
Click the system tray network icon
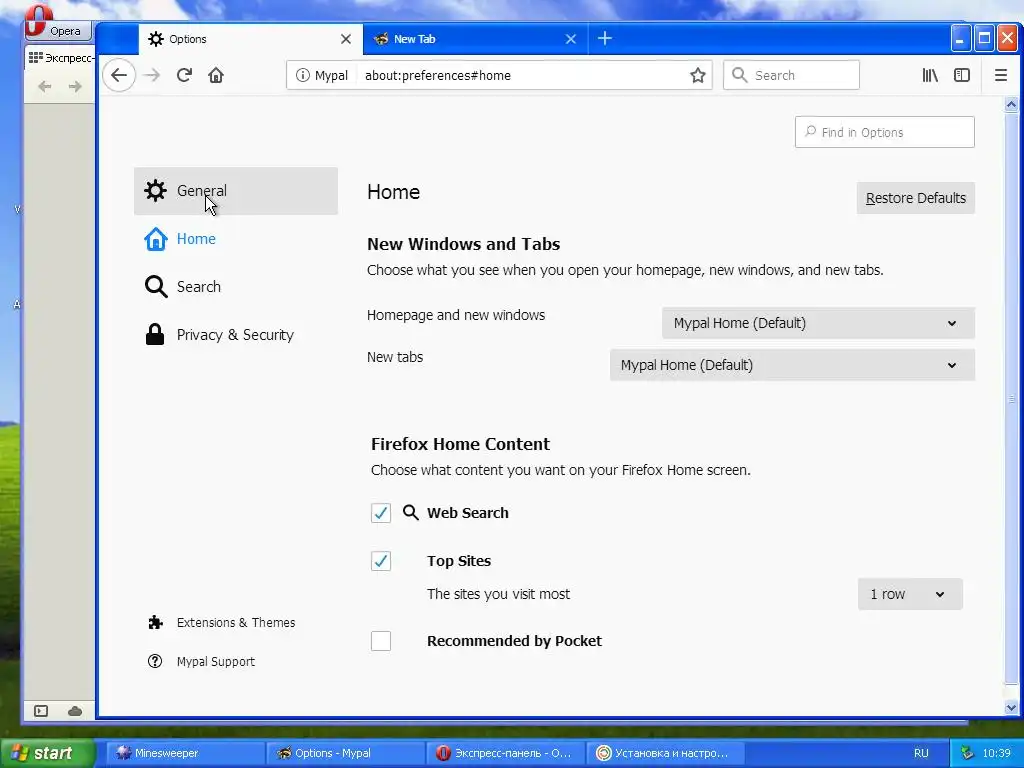click(x=967, y=753)
